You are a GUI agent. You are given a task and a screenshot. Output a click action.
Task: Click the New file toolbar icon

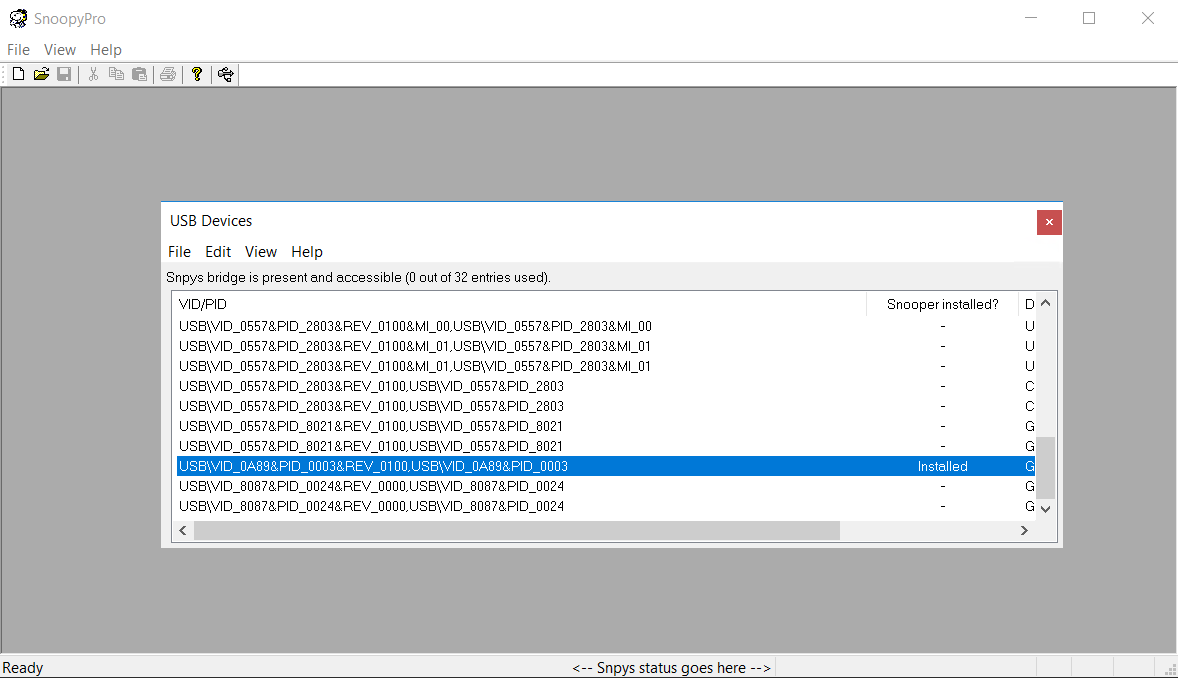click(19, 74)
